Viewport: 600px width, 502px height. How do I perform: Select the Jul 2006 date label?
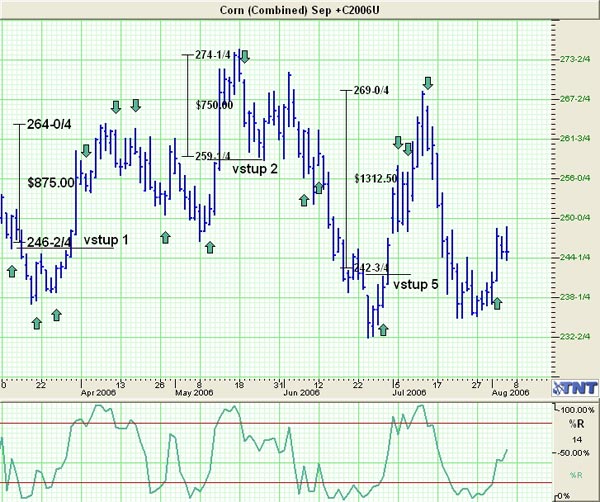[409, 393]
